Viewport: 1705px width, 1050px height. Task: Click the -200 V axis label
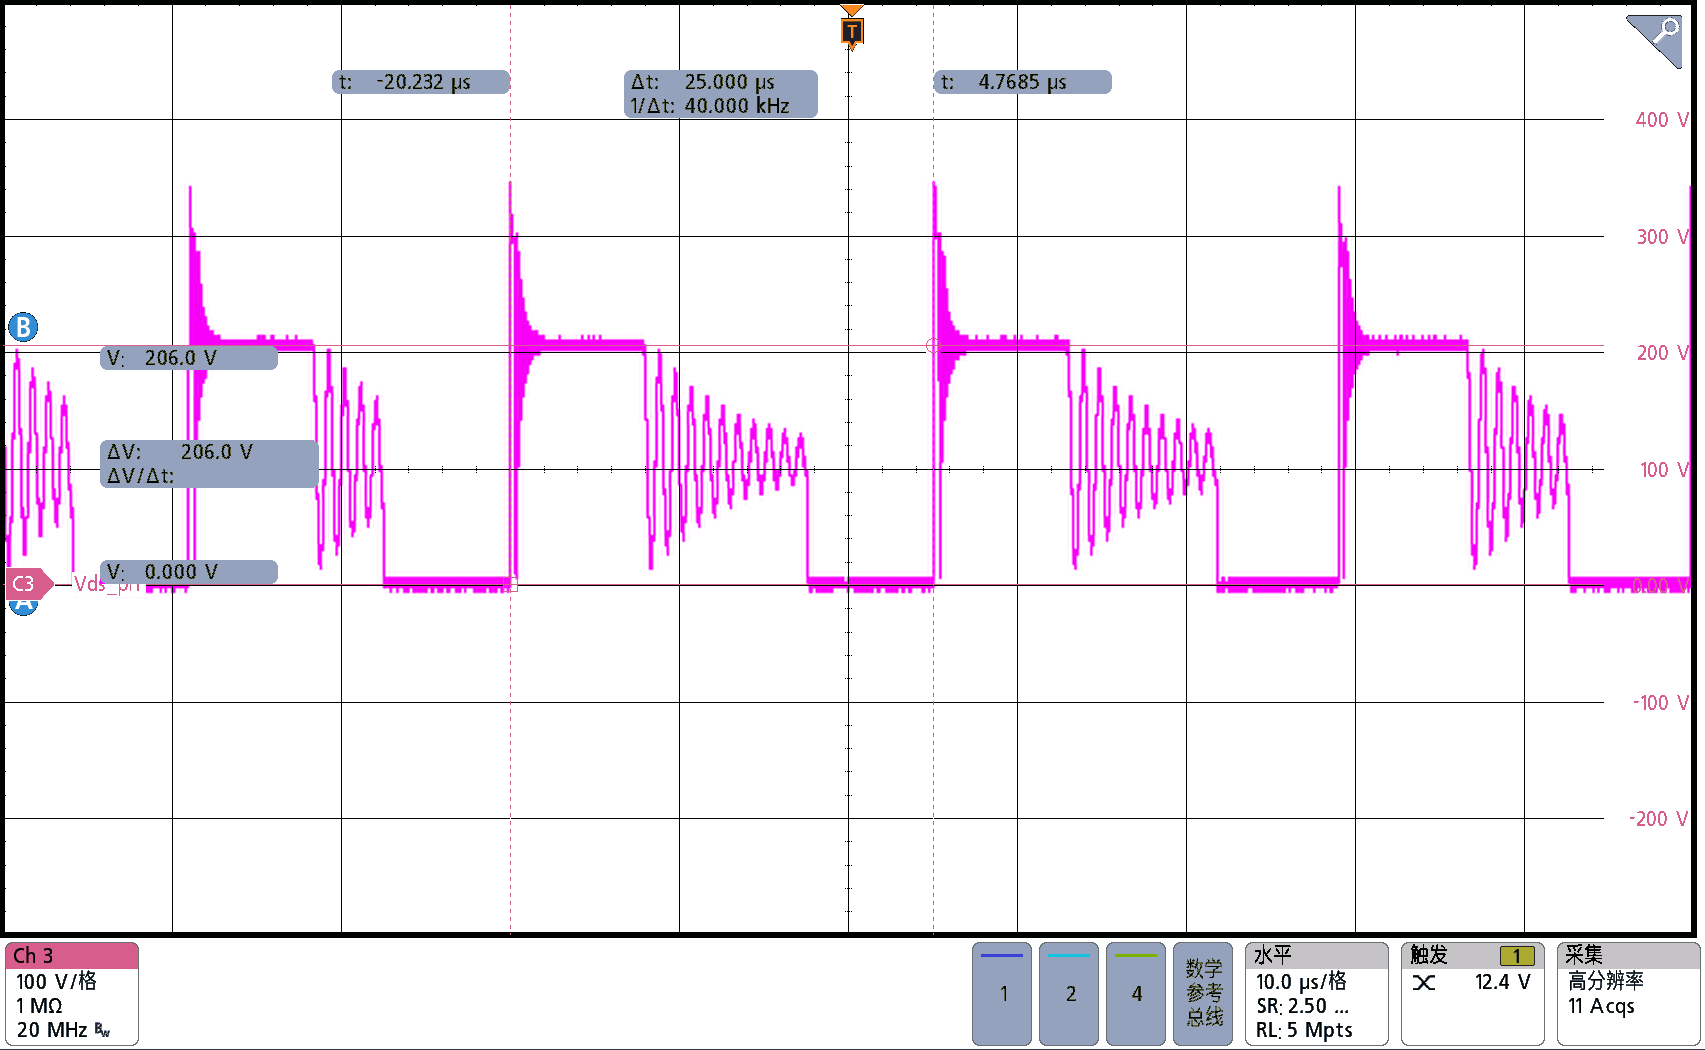[1660, 819]
